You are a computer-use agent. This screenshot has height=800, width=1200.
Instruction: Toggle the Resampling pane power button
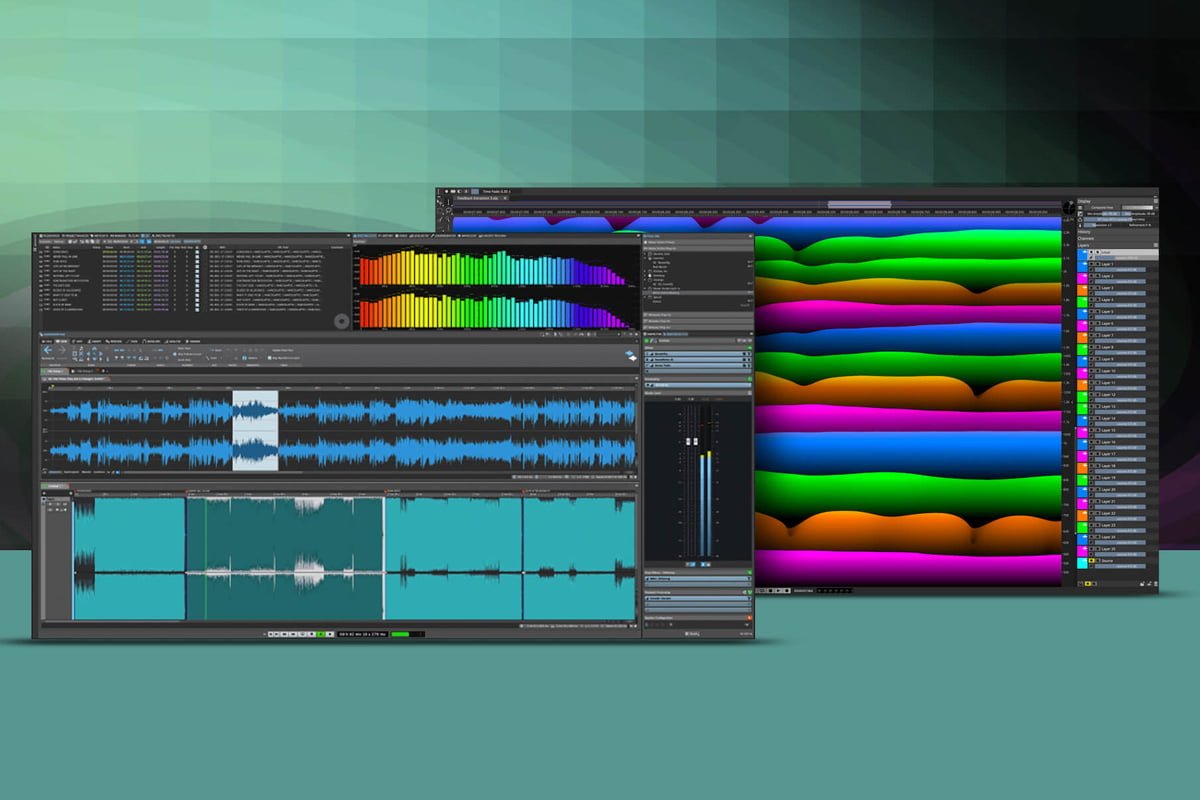click(749, 379)
